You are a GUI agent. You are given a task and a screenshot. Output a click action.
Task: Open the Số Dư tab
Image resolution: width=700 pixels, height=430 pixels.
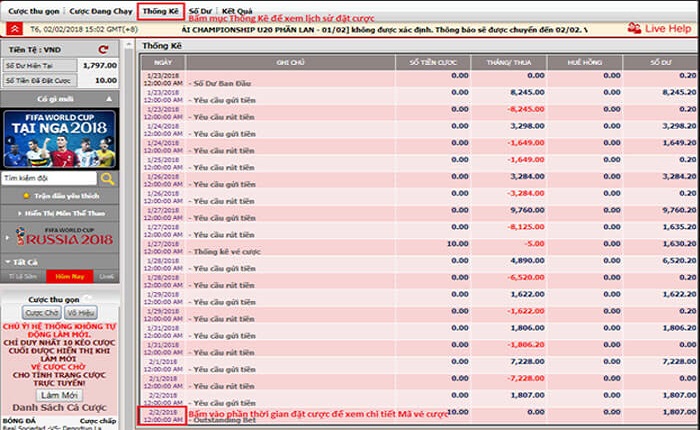[x=202, y=10]
